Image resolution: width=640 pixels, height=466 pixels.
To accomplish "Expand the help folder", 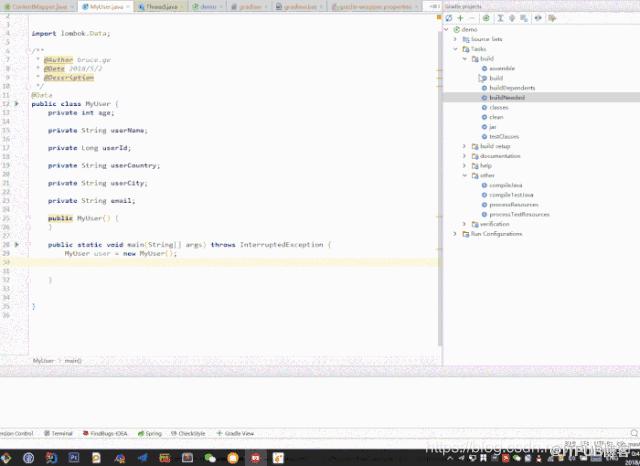I will [x=464, y=166].
